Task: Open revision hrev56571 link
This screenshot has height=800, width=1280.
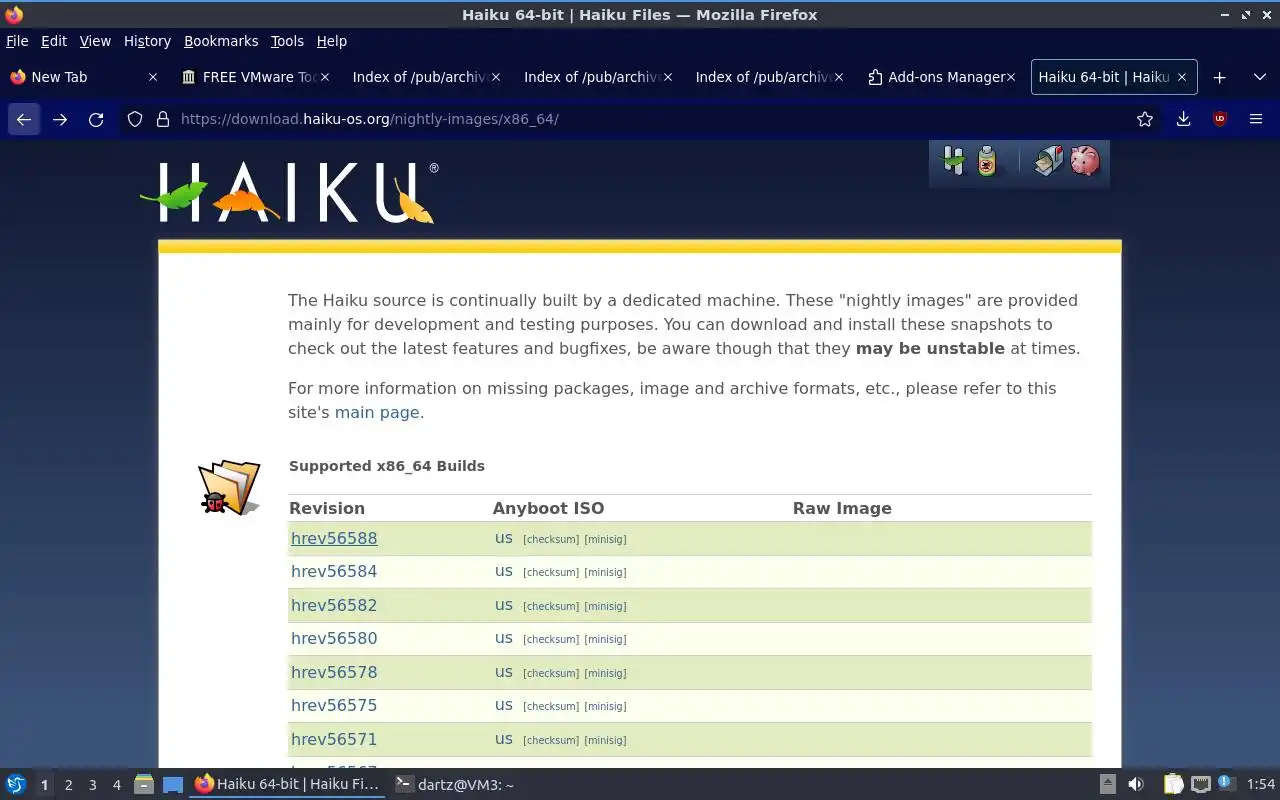Action: (x=334, y=739)
